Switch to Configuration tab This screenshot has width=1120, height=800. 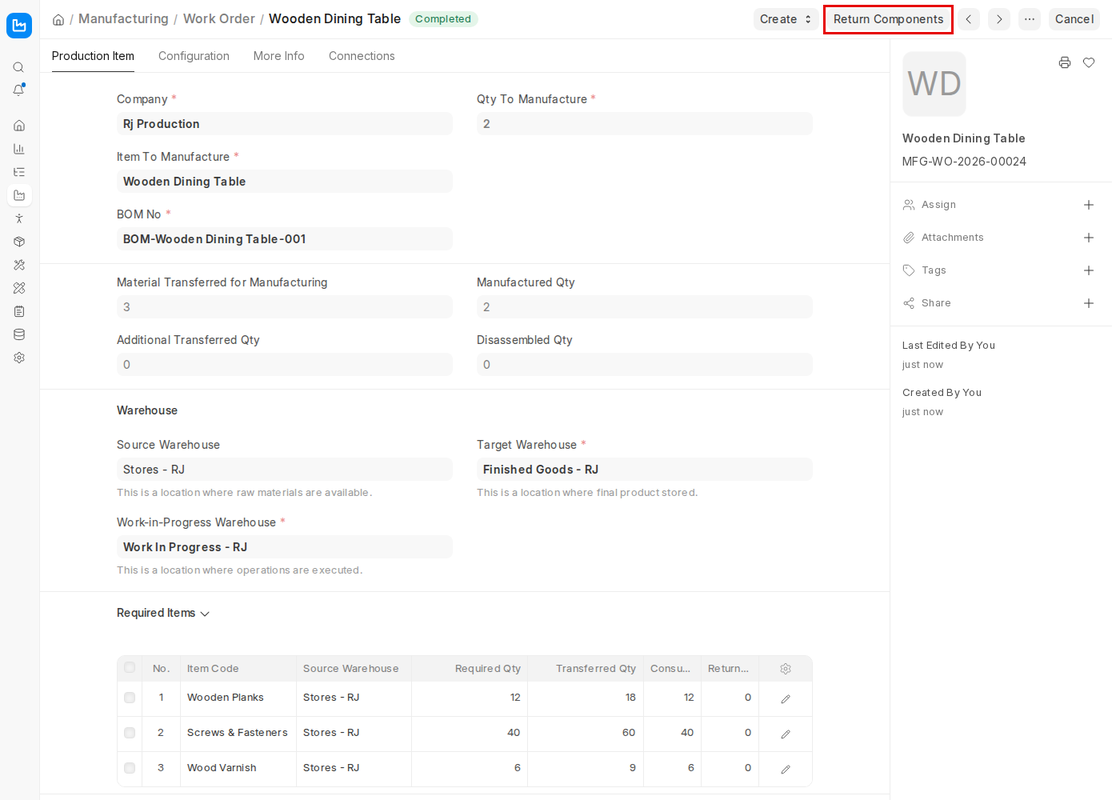pyautogui.click(x=194, y=56)
